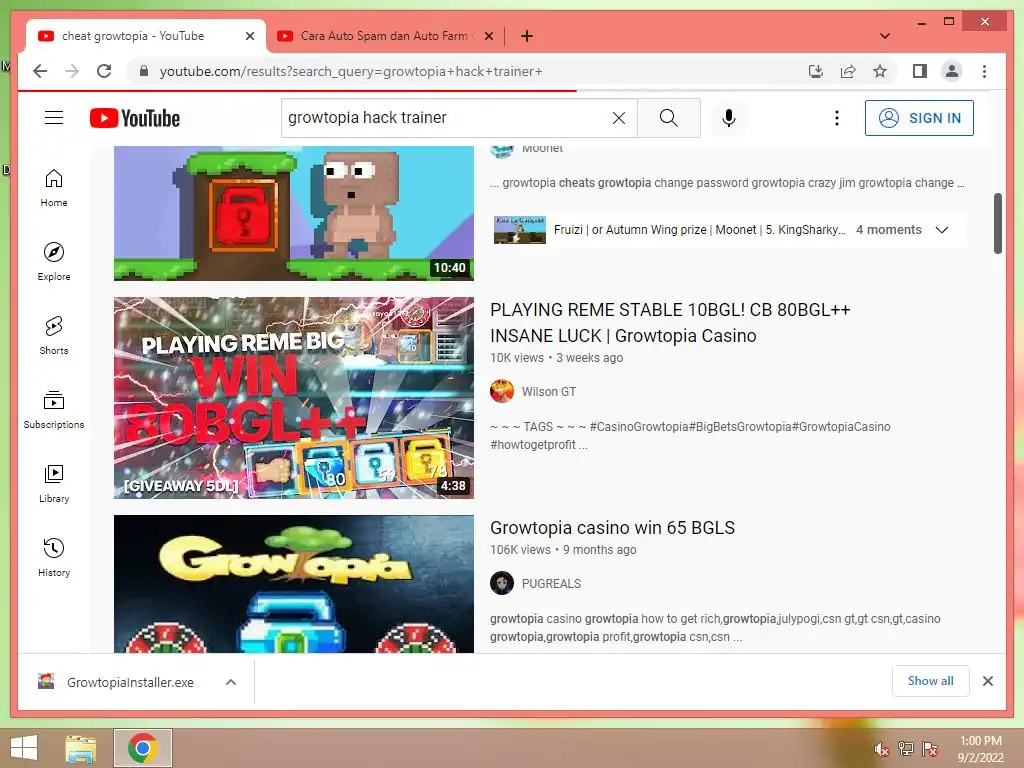Go to the YouTube logo homepage

pyautogui.click(x=135, y=118)
